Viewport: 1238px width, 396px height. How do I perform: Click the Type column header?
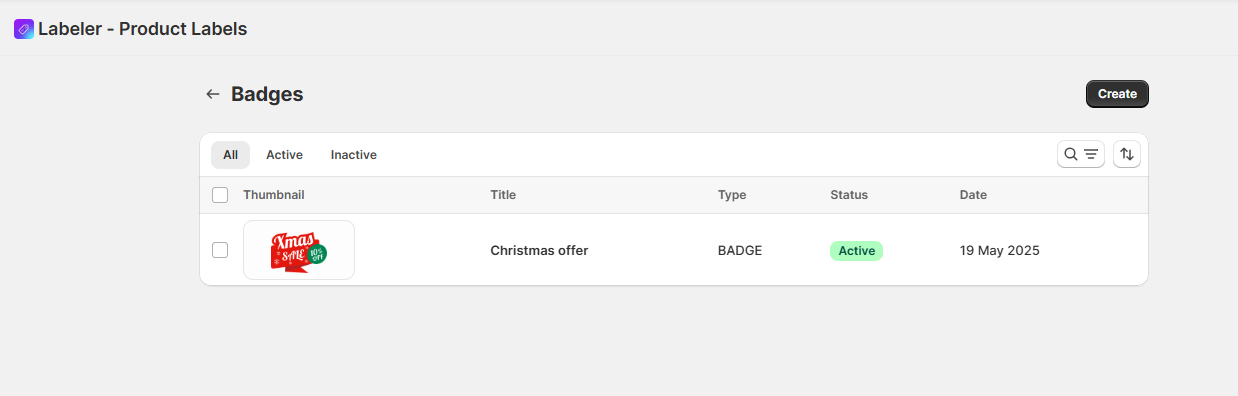(x=732, y=195)
